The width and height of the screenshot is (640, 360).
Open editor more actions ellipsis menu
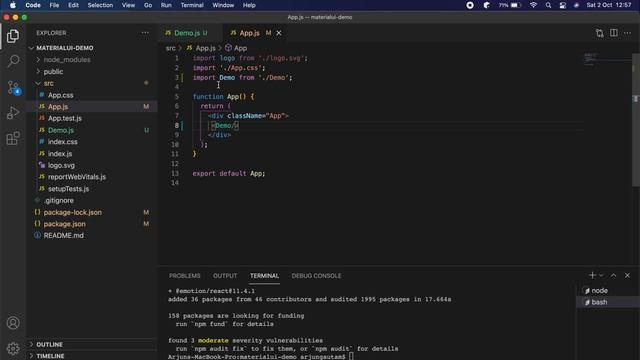coord(627,33)
